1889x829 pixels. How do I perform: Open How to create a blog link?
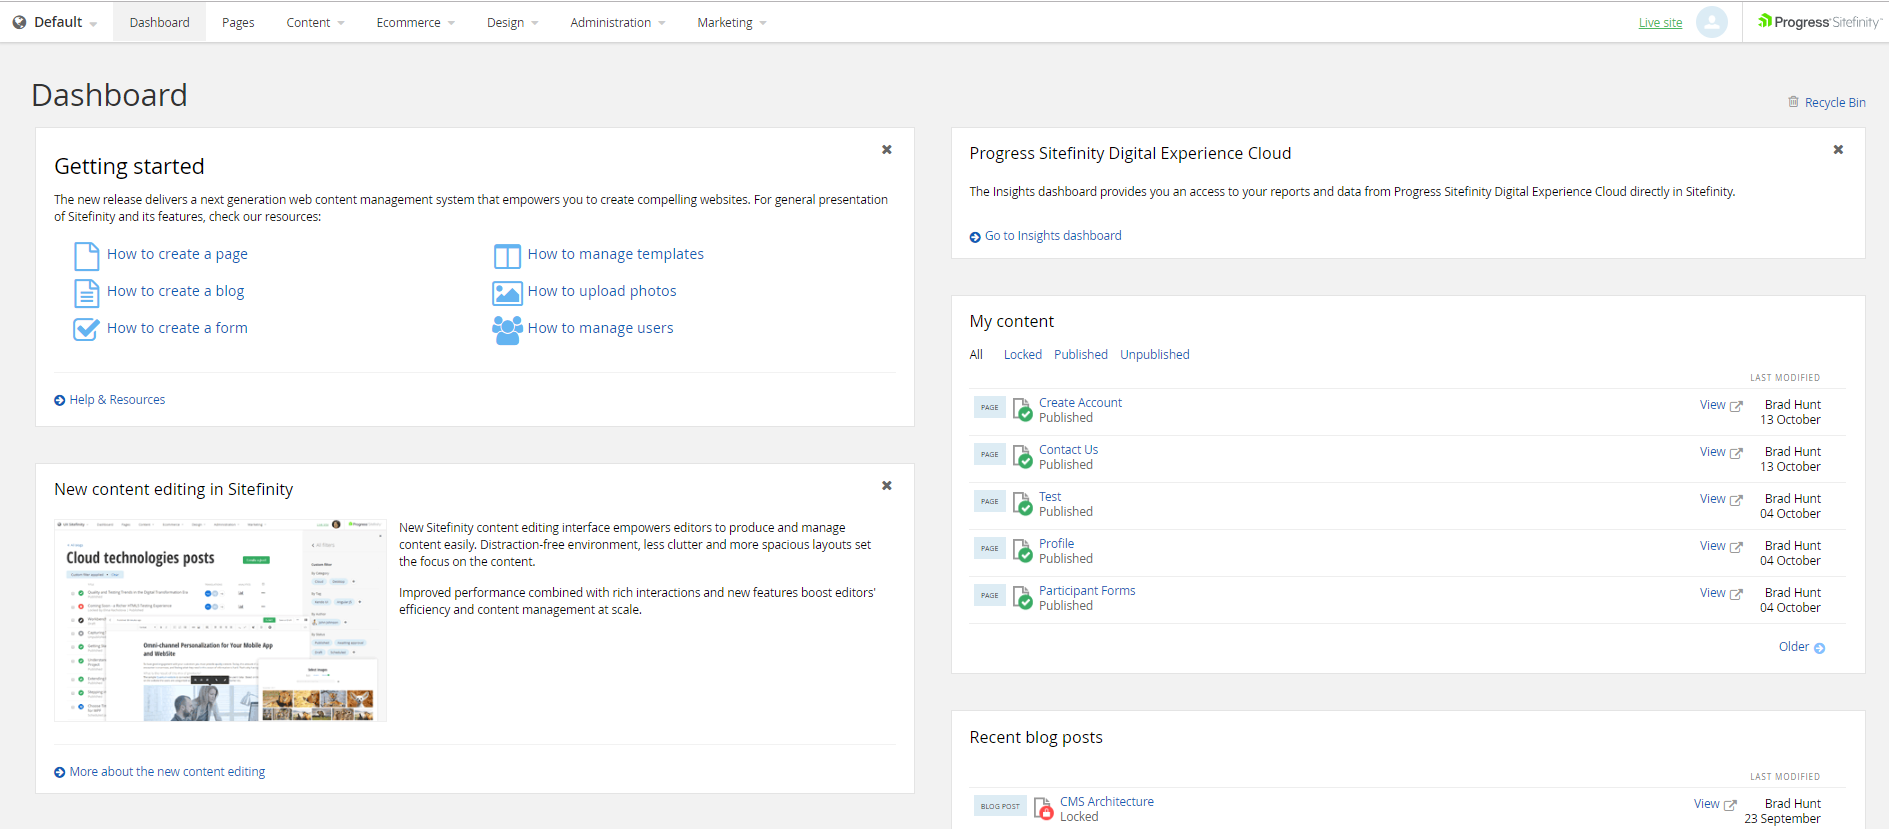point(175,291)
